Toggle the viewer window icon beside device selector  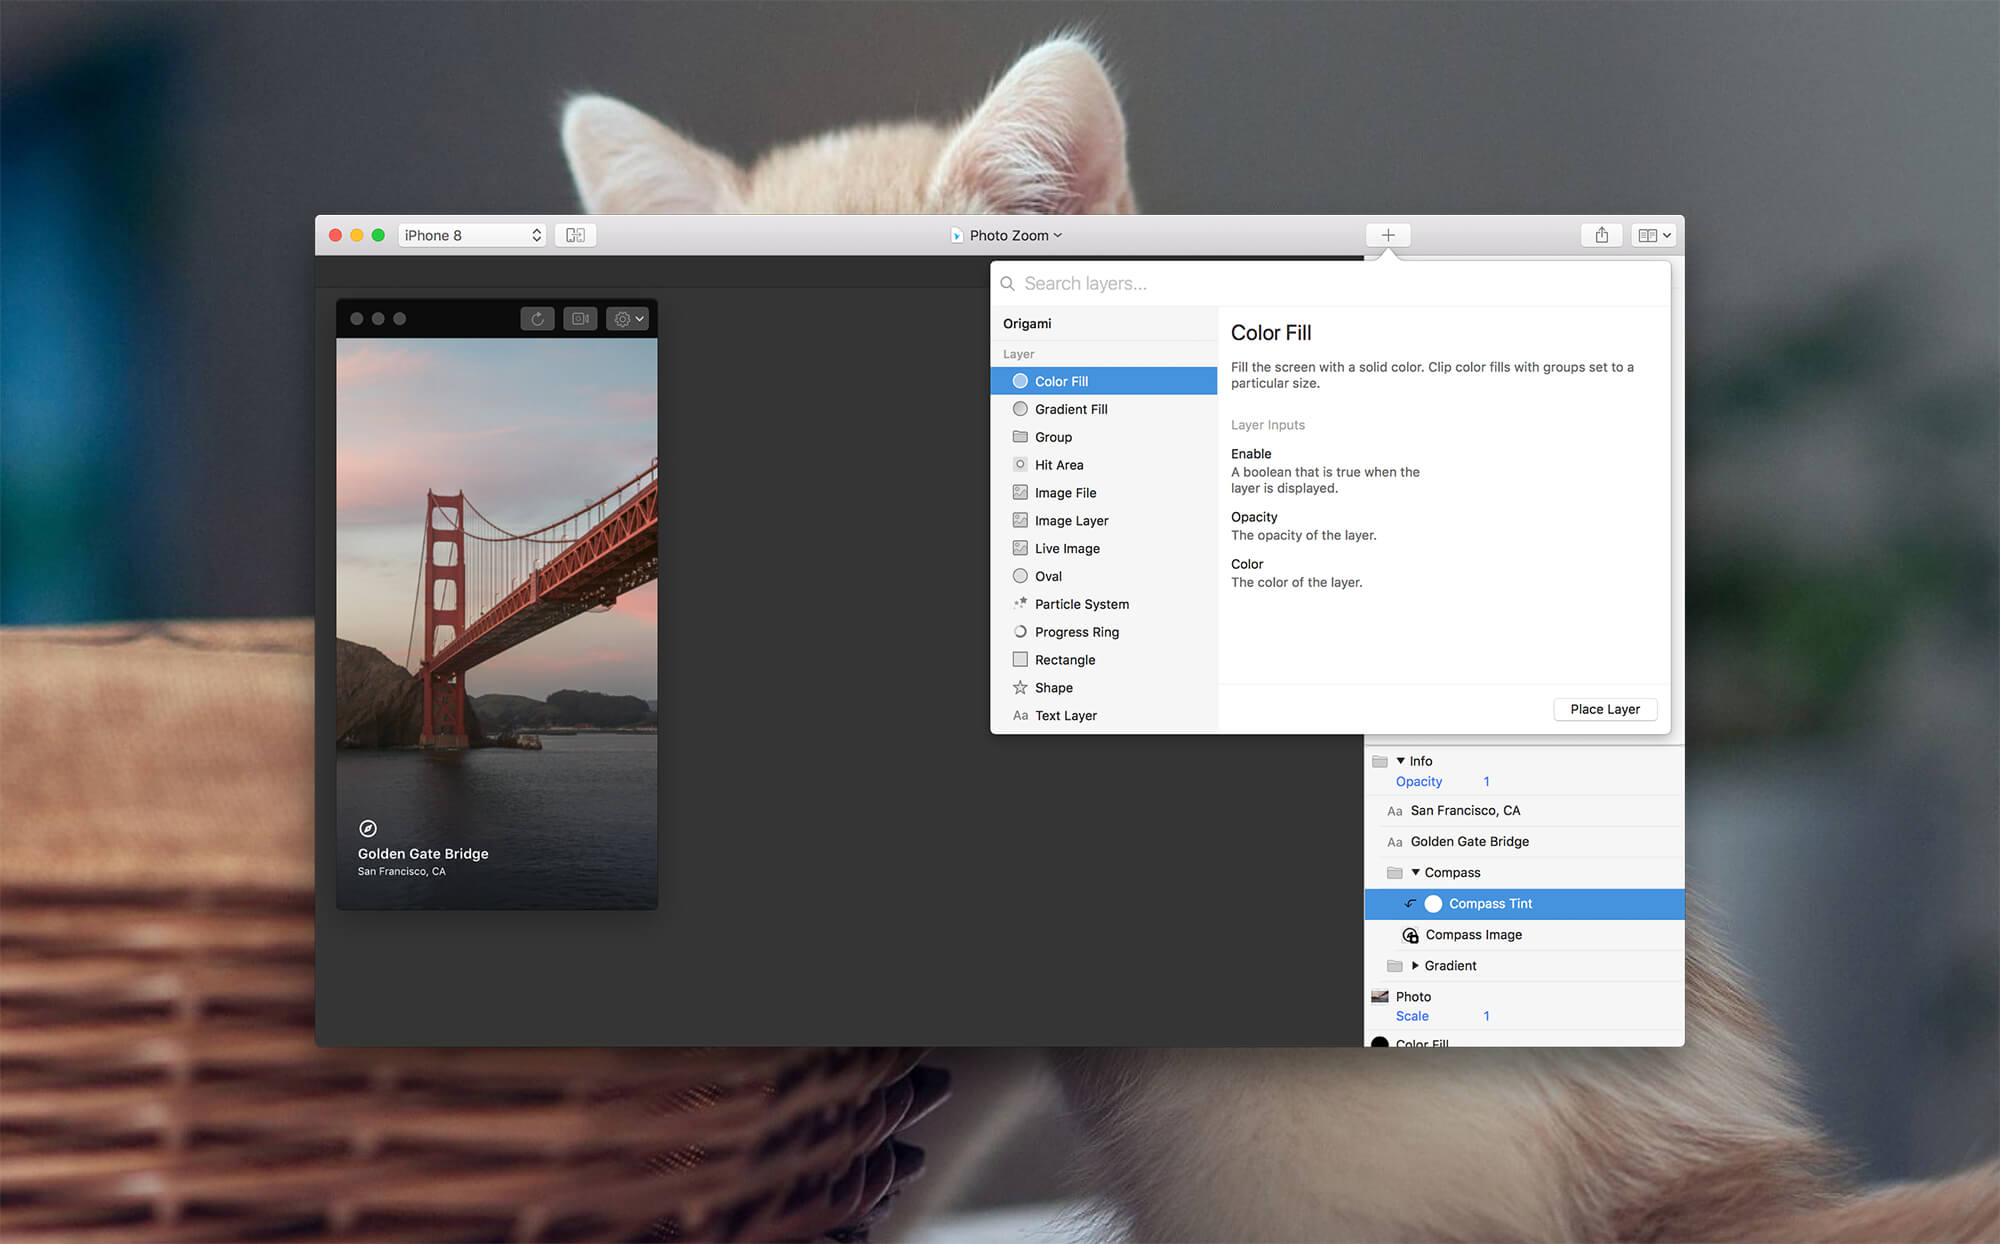(575, 235)
